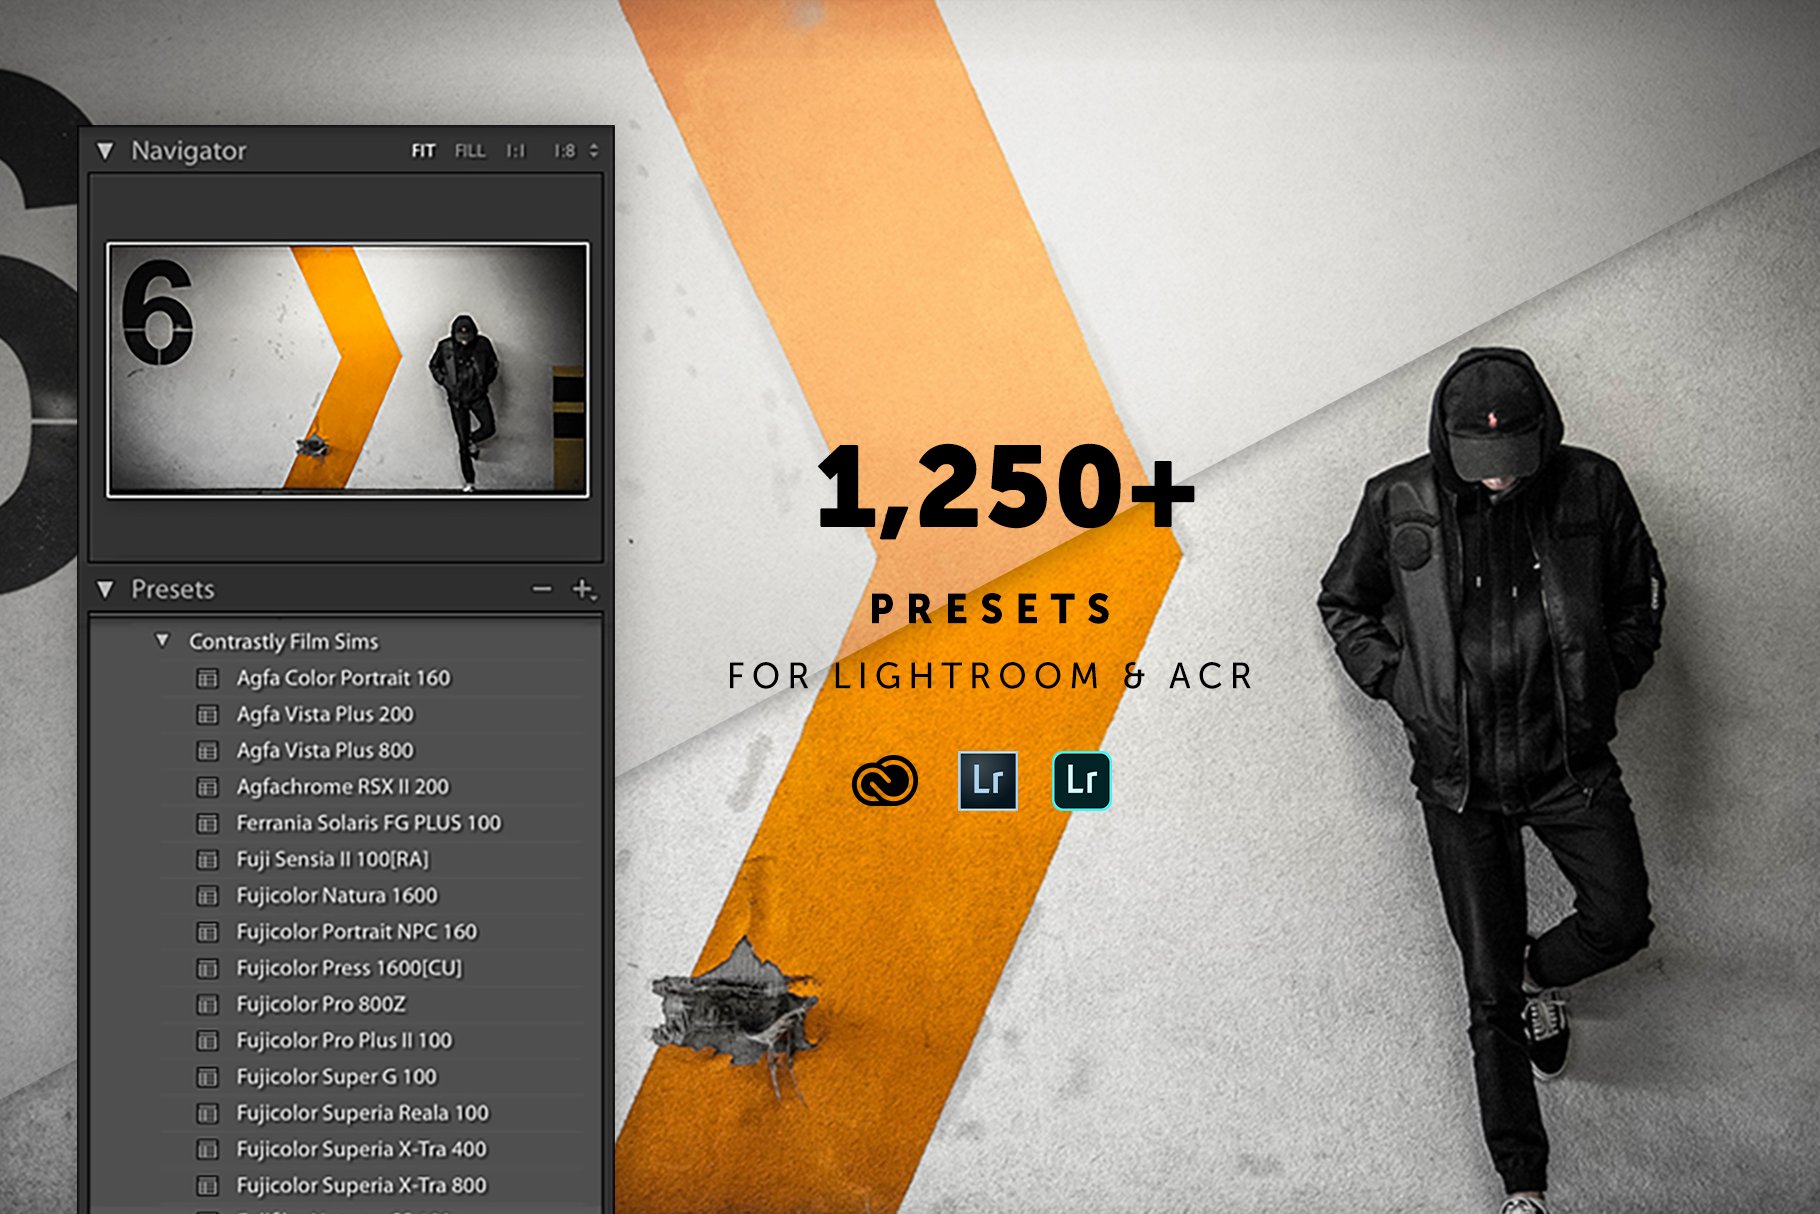
Task: Click the Navigator preview thumbnail
Action: 347,369
